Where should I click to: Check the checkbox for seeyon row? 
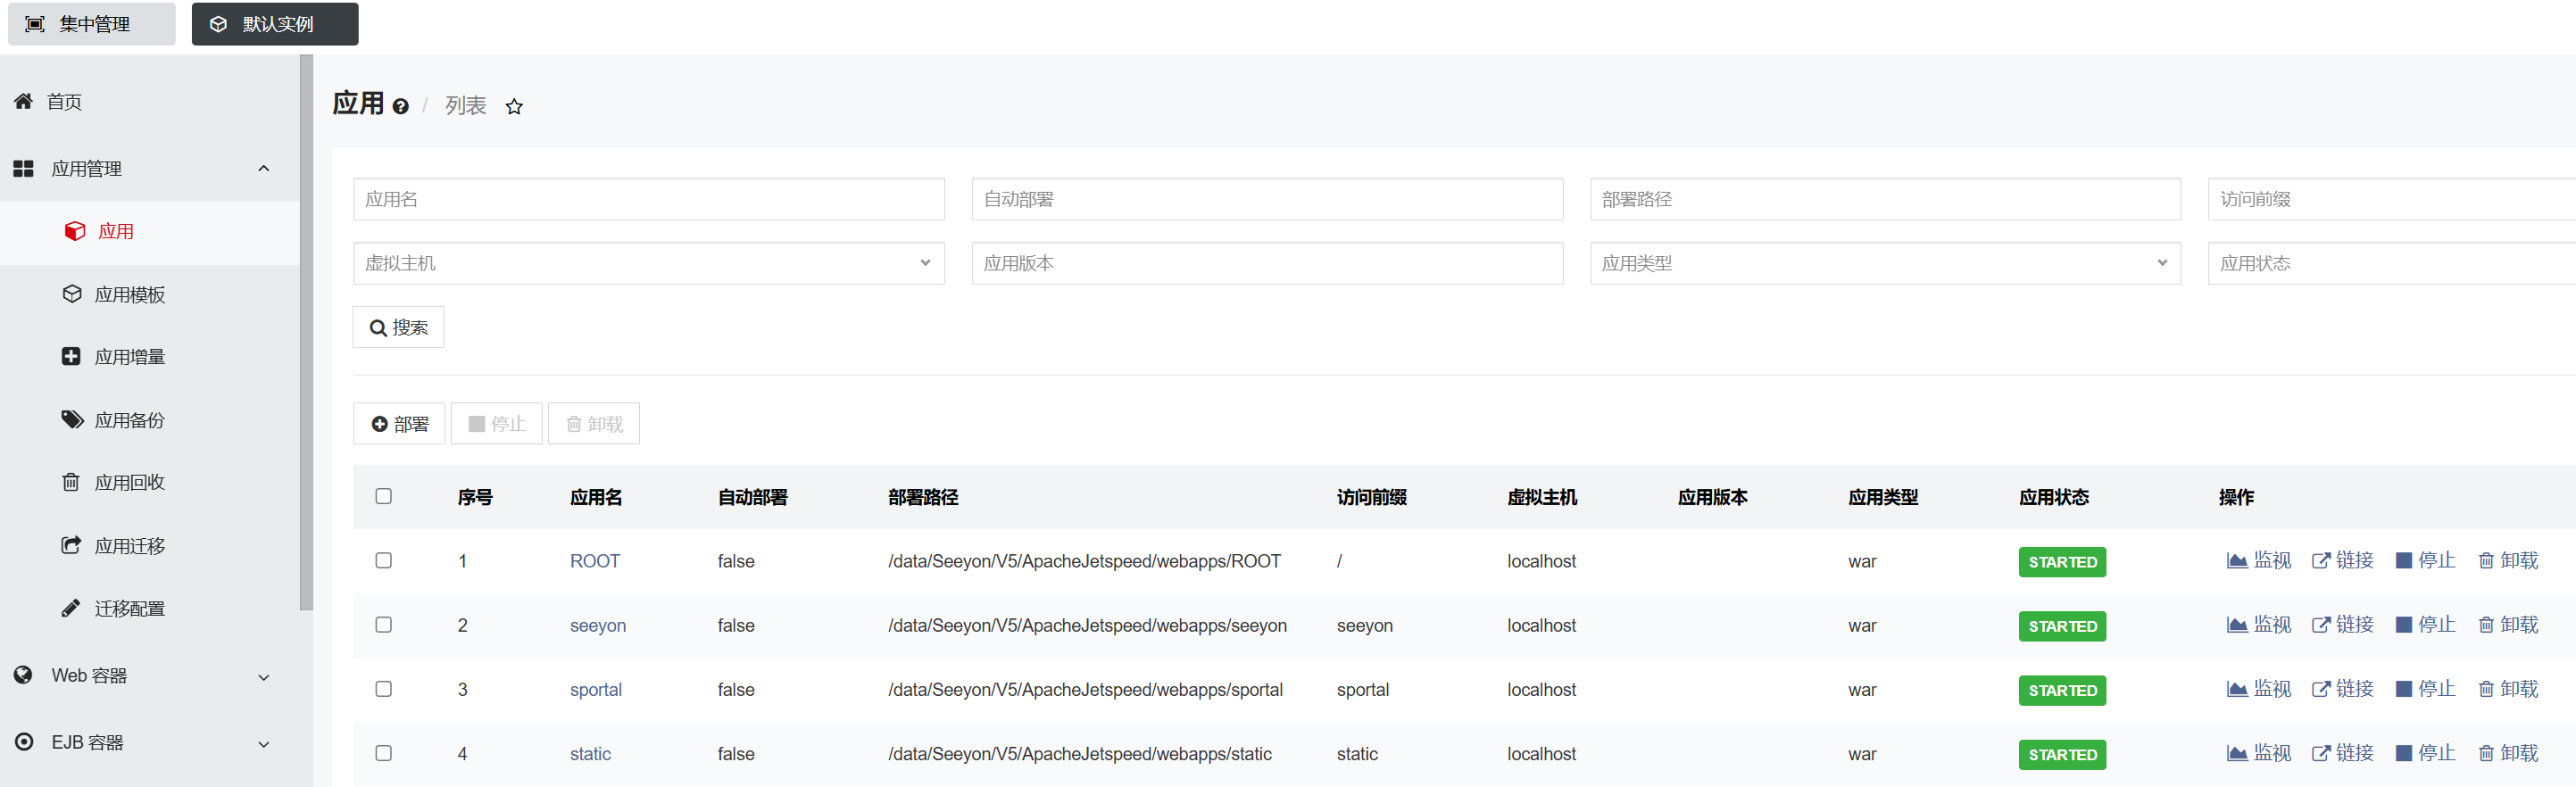(x=383, y=624)
